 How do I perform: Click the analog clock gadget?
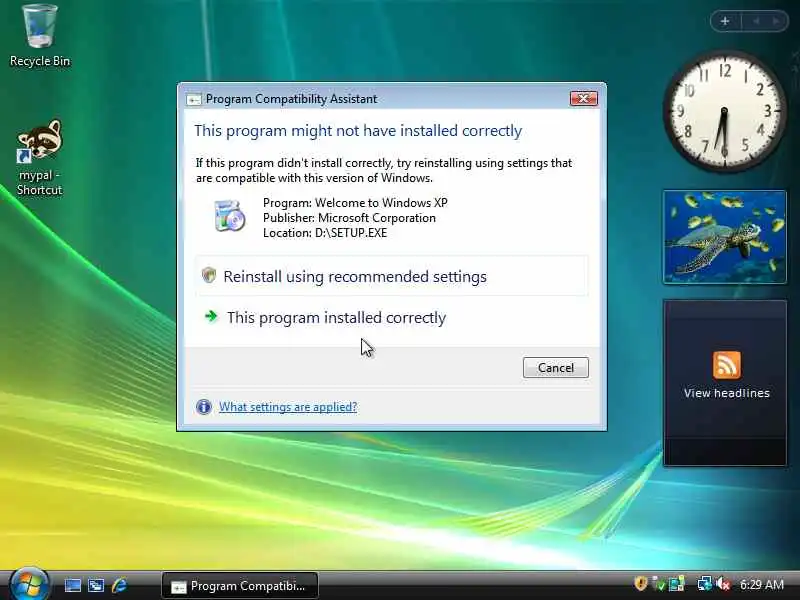(724, 111)
